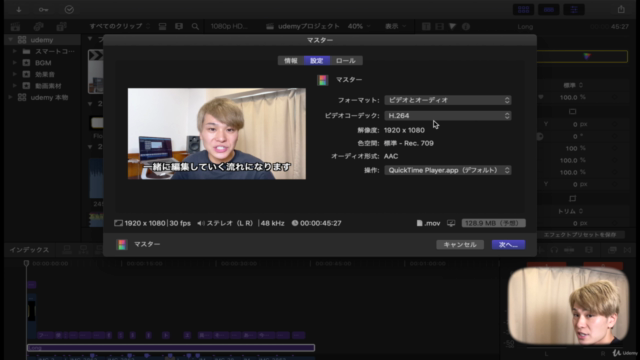
Task: Click the share export icon in toolbar
Action: (x=621, y=9)
